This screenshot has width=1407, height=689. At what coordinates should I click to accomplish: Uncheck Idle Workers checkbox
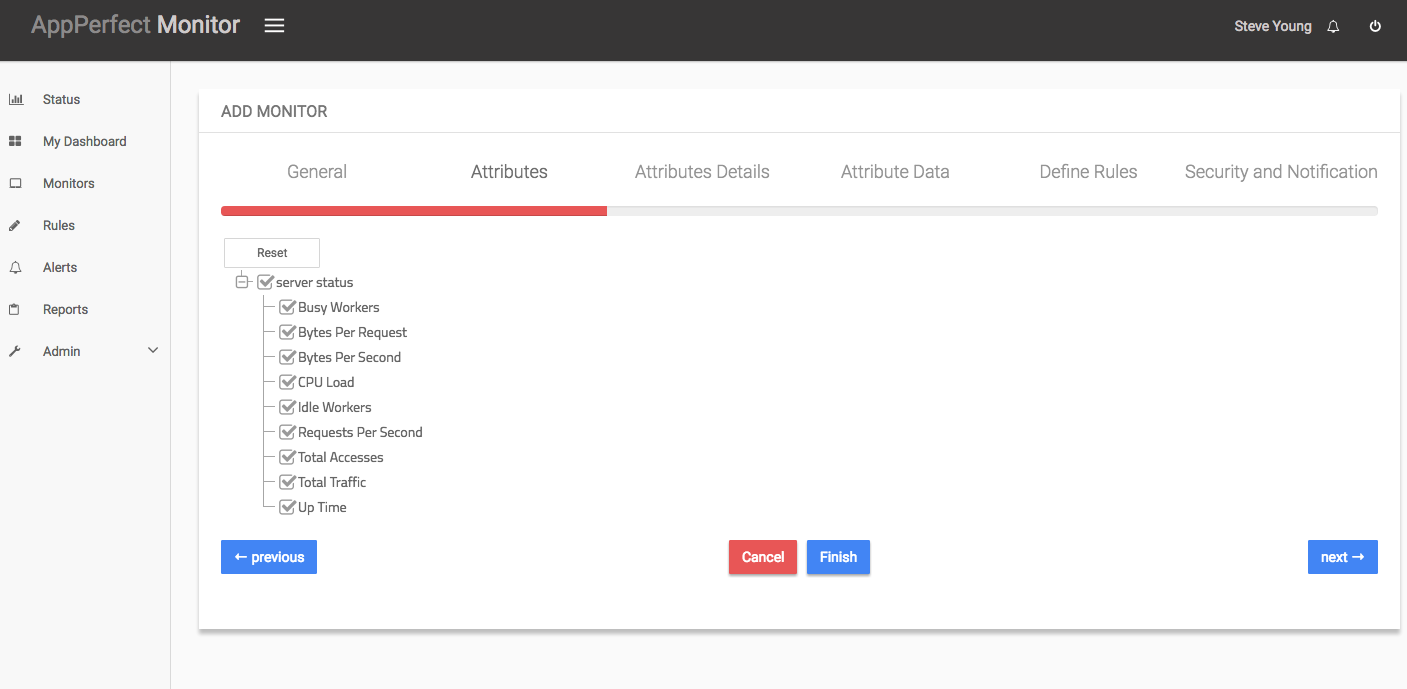point(287,407)
